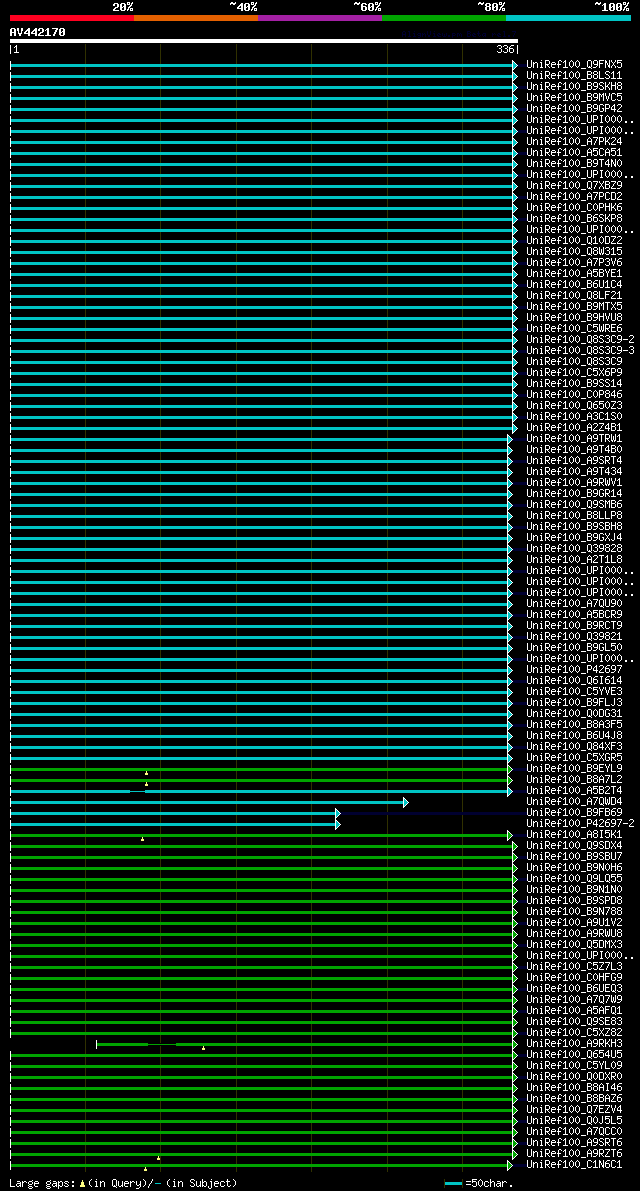The width and height of the screenshot is (640, 1191).
Task: Click the UniRef100_Q7XBZ9 label
Action: pyautogui.click(x=574, y=185)
